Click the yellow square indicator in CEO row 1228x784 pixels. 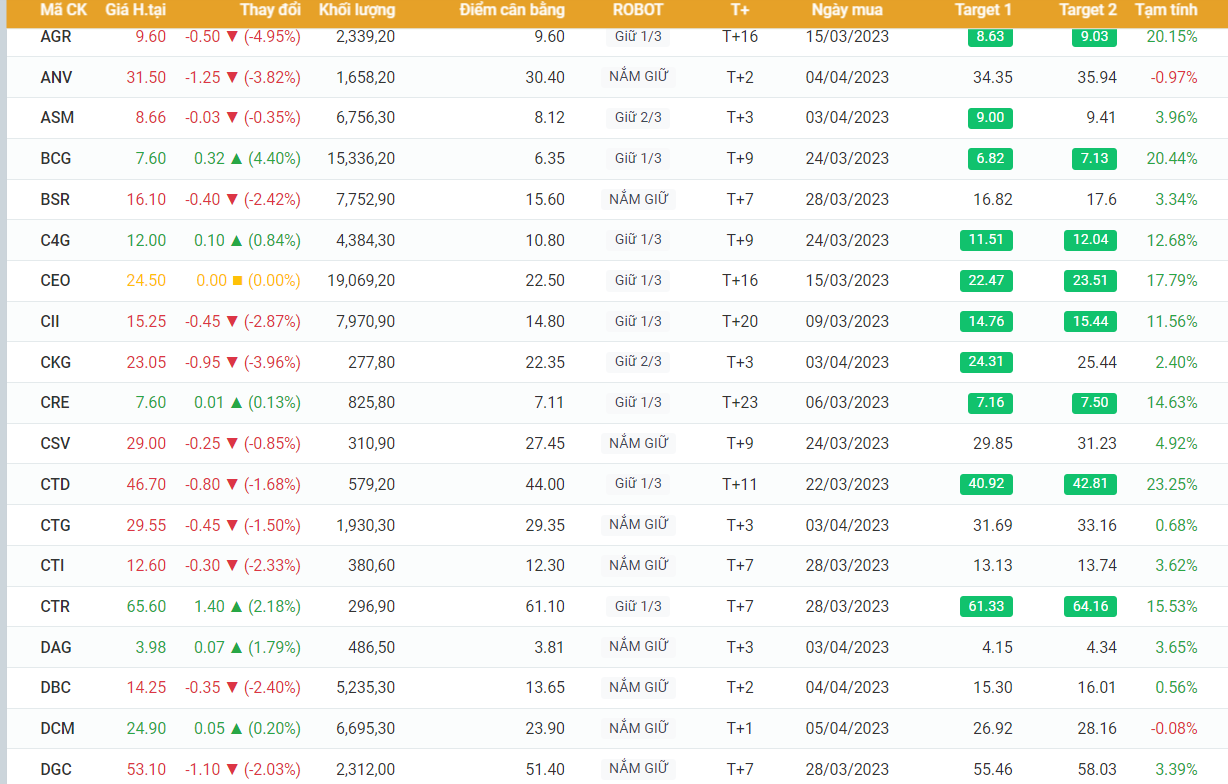[x=237, y=281]
